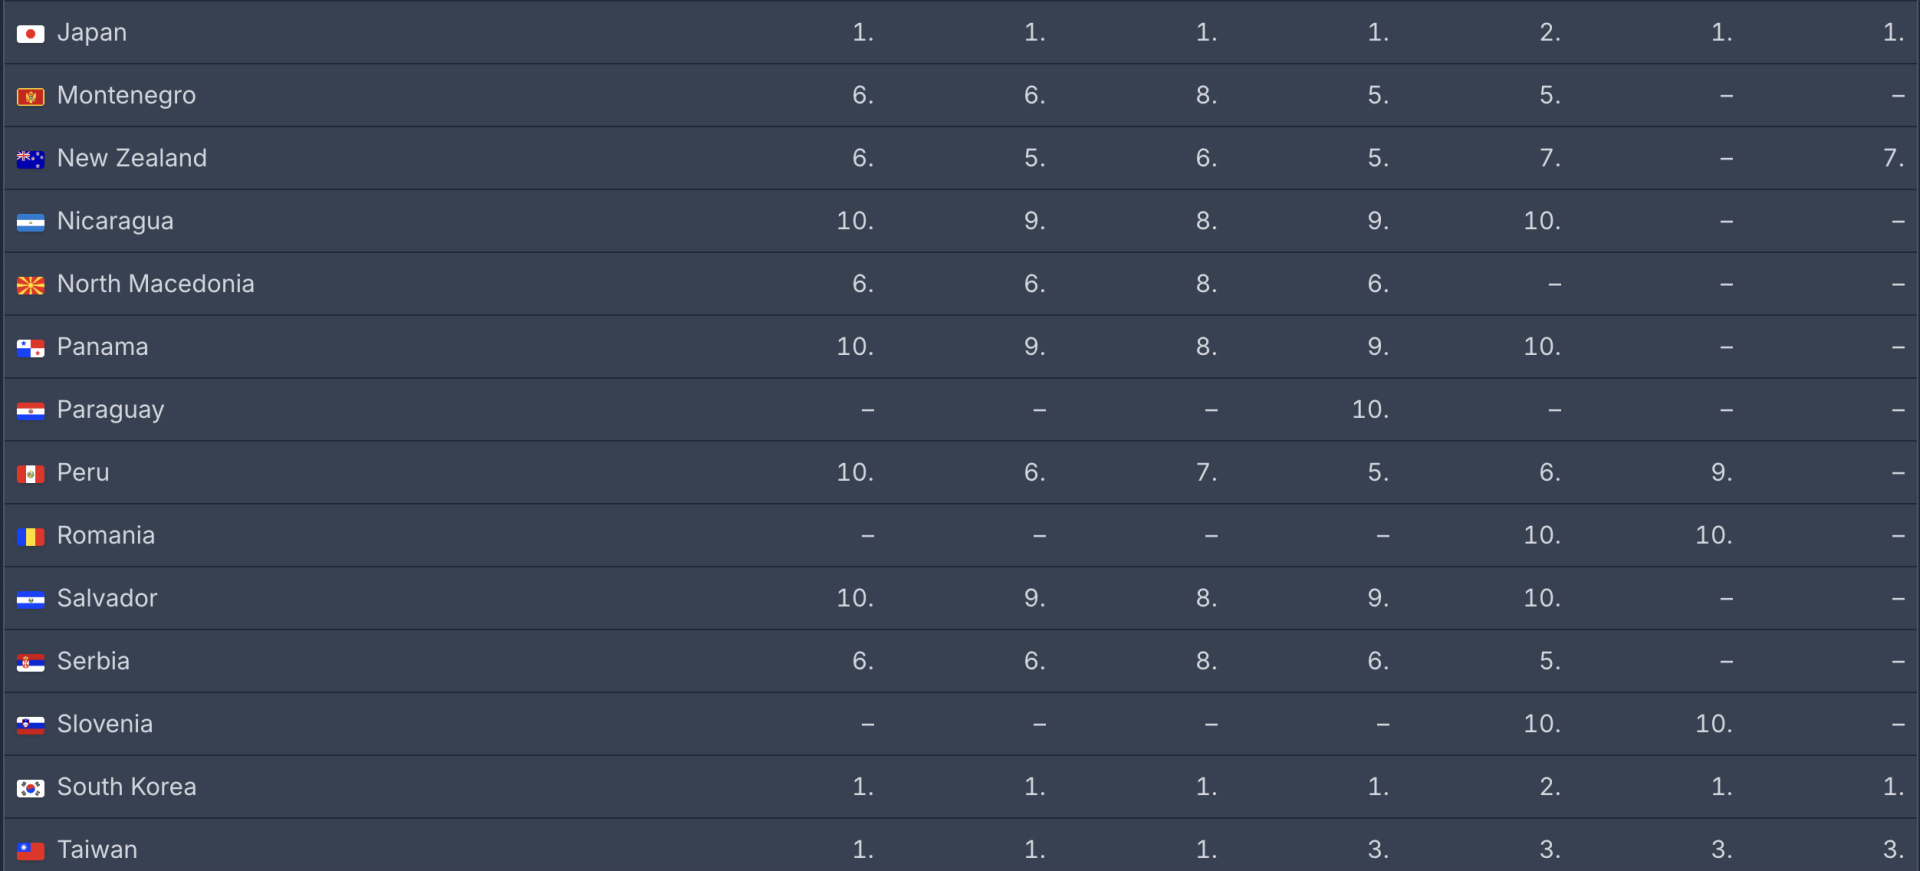Click Peru's 9. ranking value
The image size is (1920, 871).
[1721, 472]
